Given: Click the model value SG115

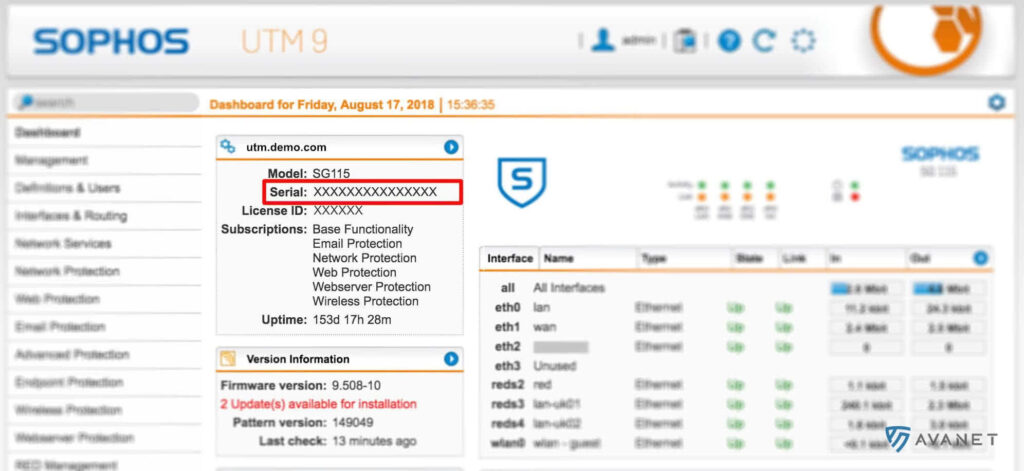Looking at the screenshot, I should 331,174.
